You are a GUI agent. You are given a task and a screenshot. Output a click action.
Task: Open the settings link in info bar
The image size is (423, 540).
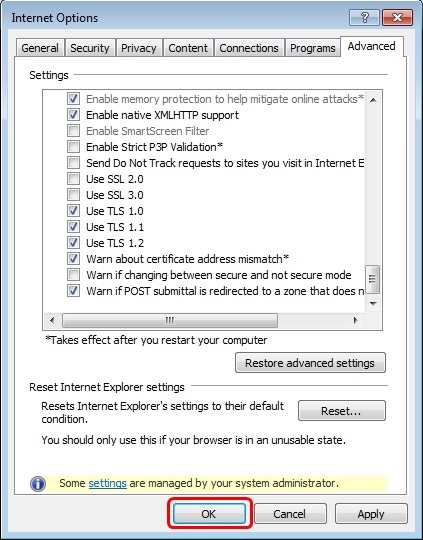click(107, 483)
